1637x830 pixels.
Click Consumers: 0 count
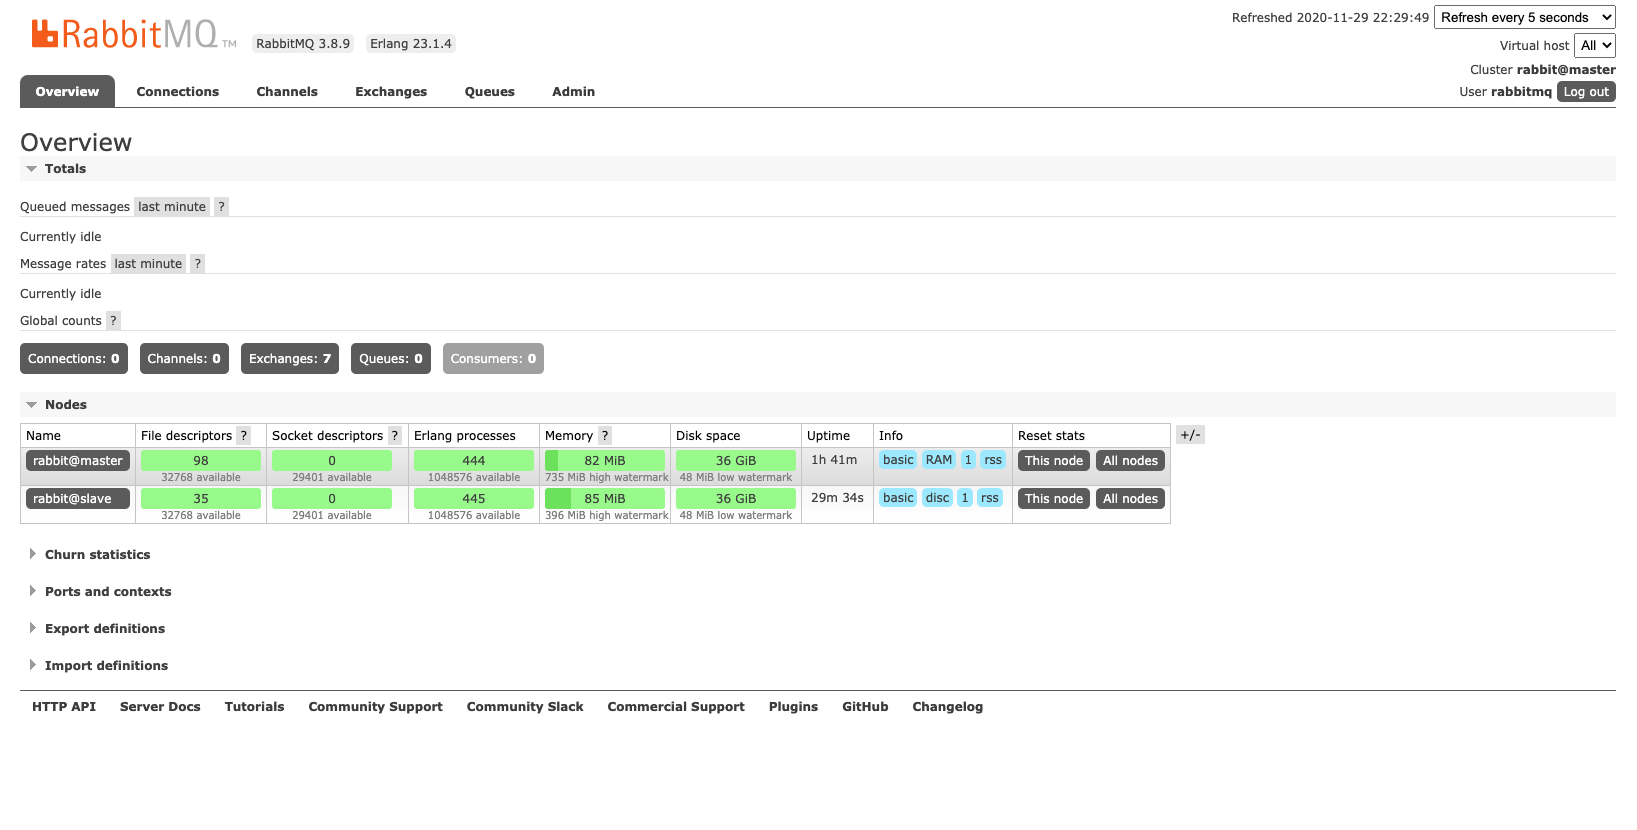pyautogui.click(x=493, y=359)
